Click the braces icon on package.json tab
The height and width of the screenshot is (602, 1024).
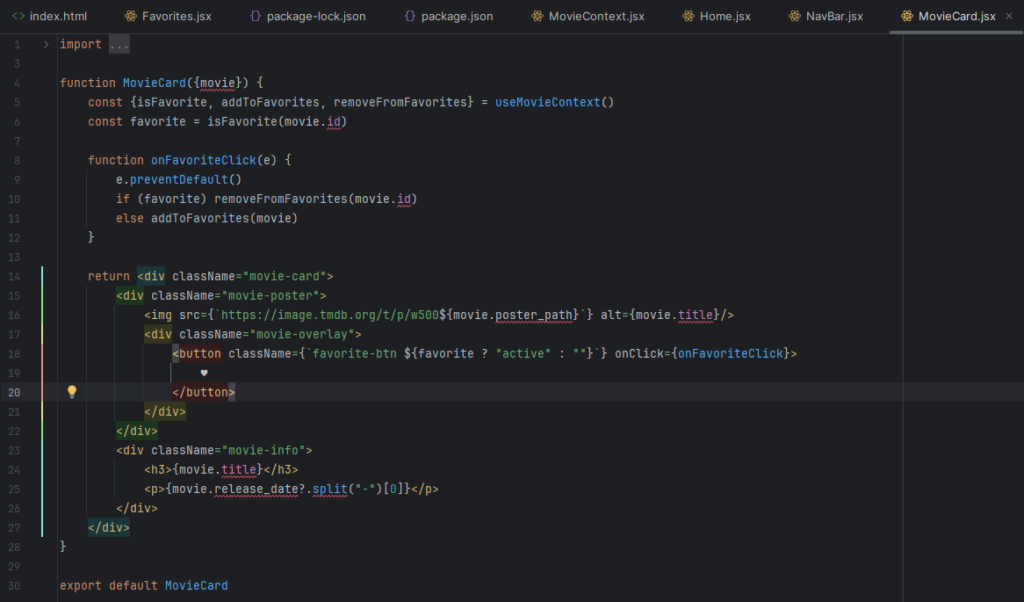410,17
